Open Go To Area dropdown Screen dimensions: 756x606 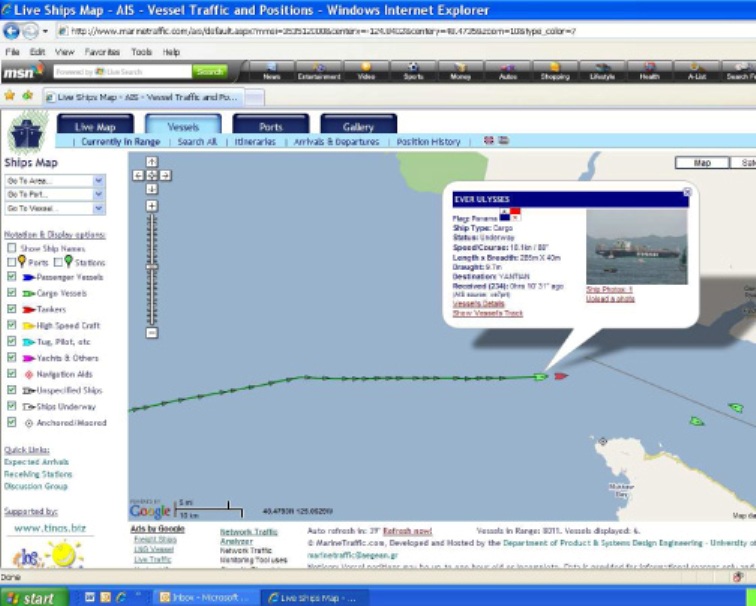55,181
